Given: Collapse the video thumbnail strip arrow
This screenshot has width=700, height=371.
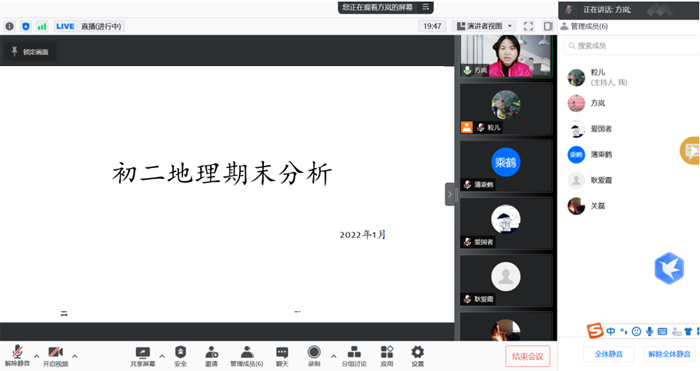Looking at the screenshot, I should [450, 194].
